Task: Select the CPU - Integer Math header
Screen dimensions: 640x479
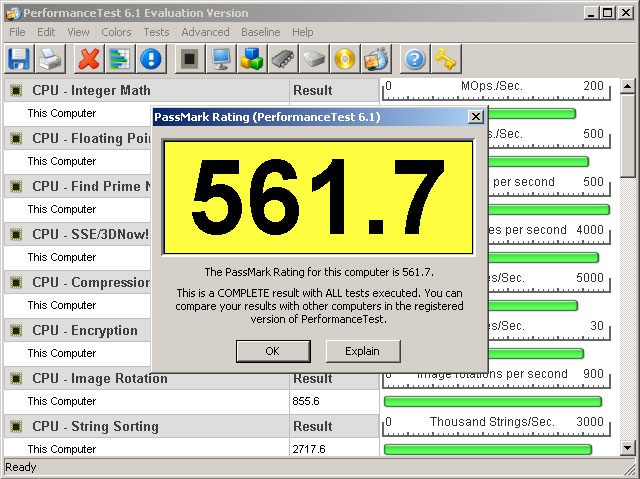Action: tap(147, 90)
